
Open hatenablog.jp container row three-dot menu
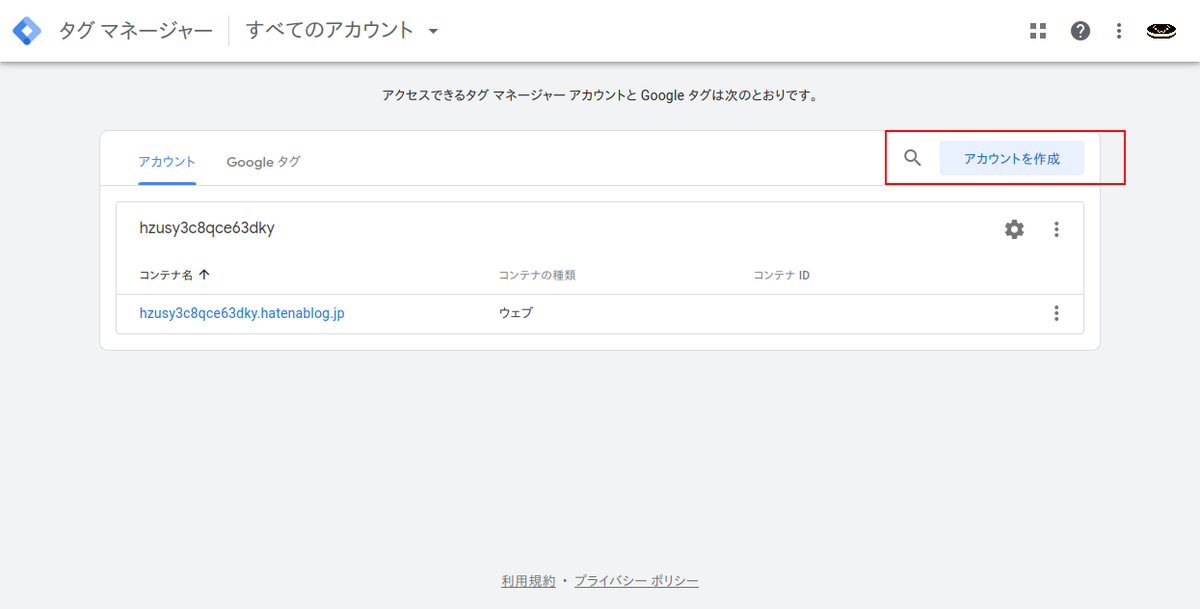tap(1056, 313)
